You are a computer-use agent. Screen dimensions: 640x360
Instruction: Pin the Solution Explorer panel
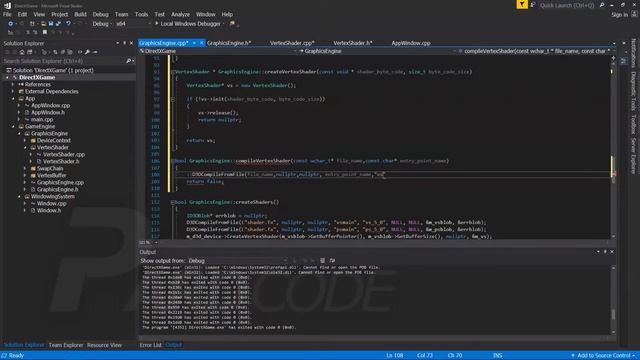[124, 43]
